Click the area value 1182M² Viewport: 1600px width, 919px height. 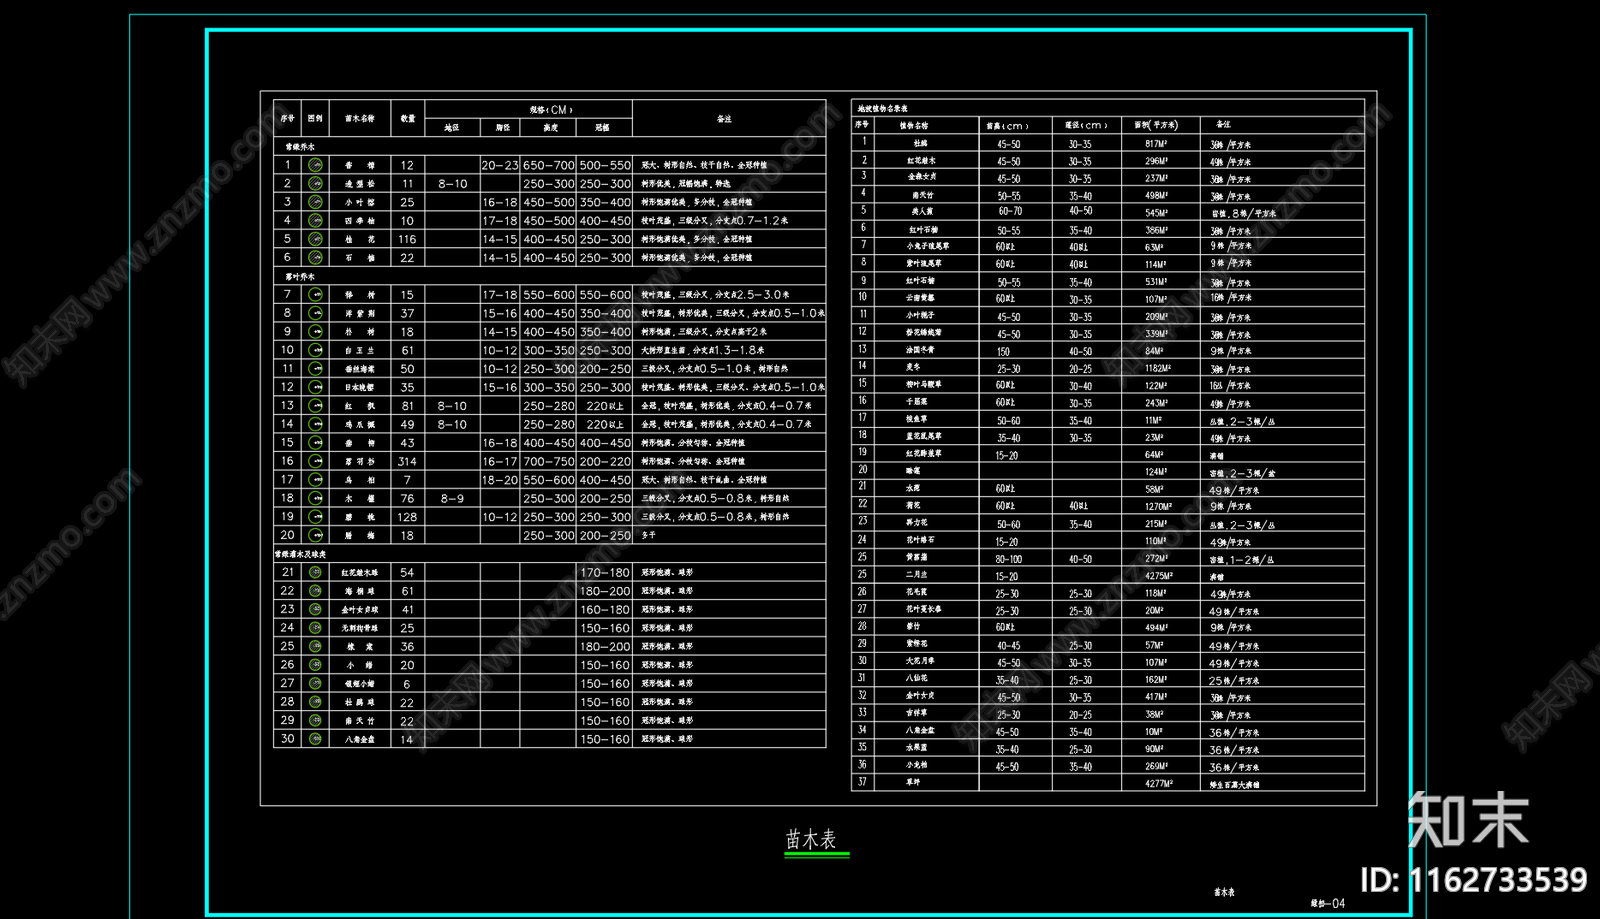(1158, 368)
